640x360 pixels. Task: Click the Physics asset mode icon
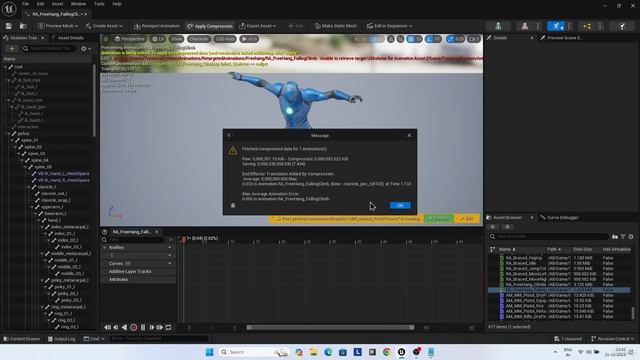click(622, 26)
